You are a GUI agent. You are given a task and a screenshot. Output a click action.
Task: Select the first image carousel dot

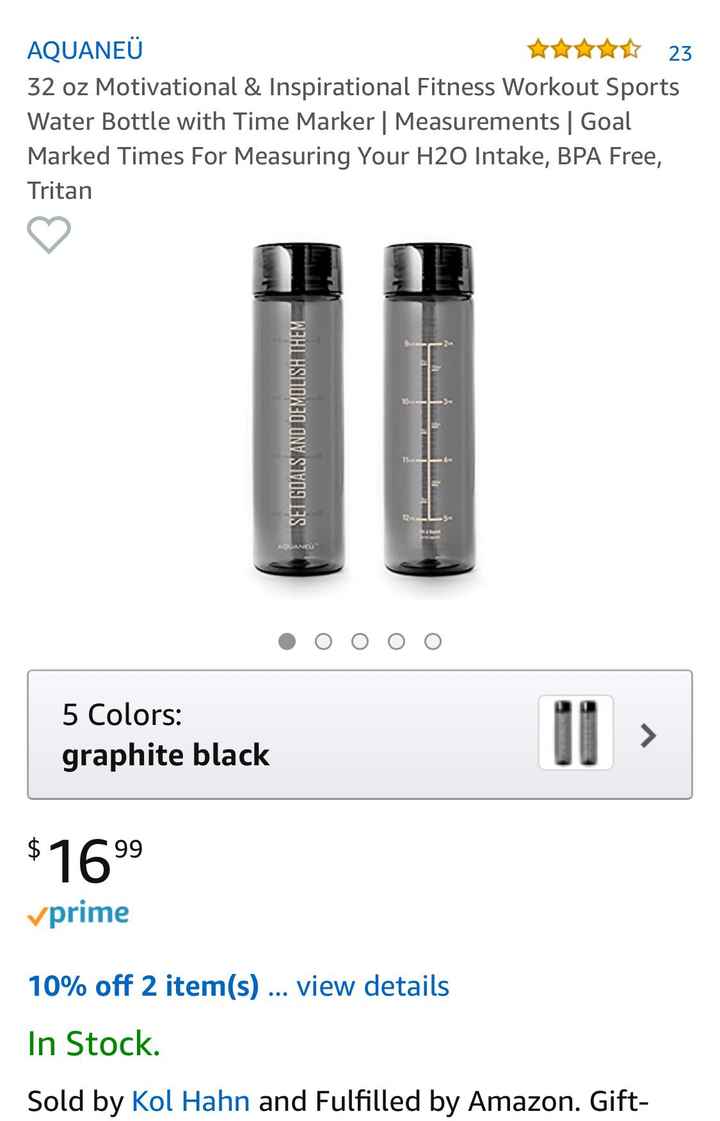(x=287, y=641)
